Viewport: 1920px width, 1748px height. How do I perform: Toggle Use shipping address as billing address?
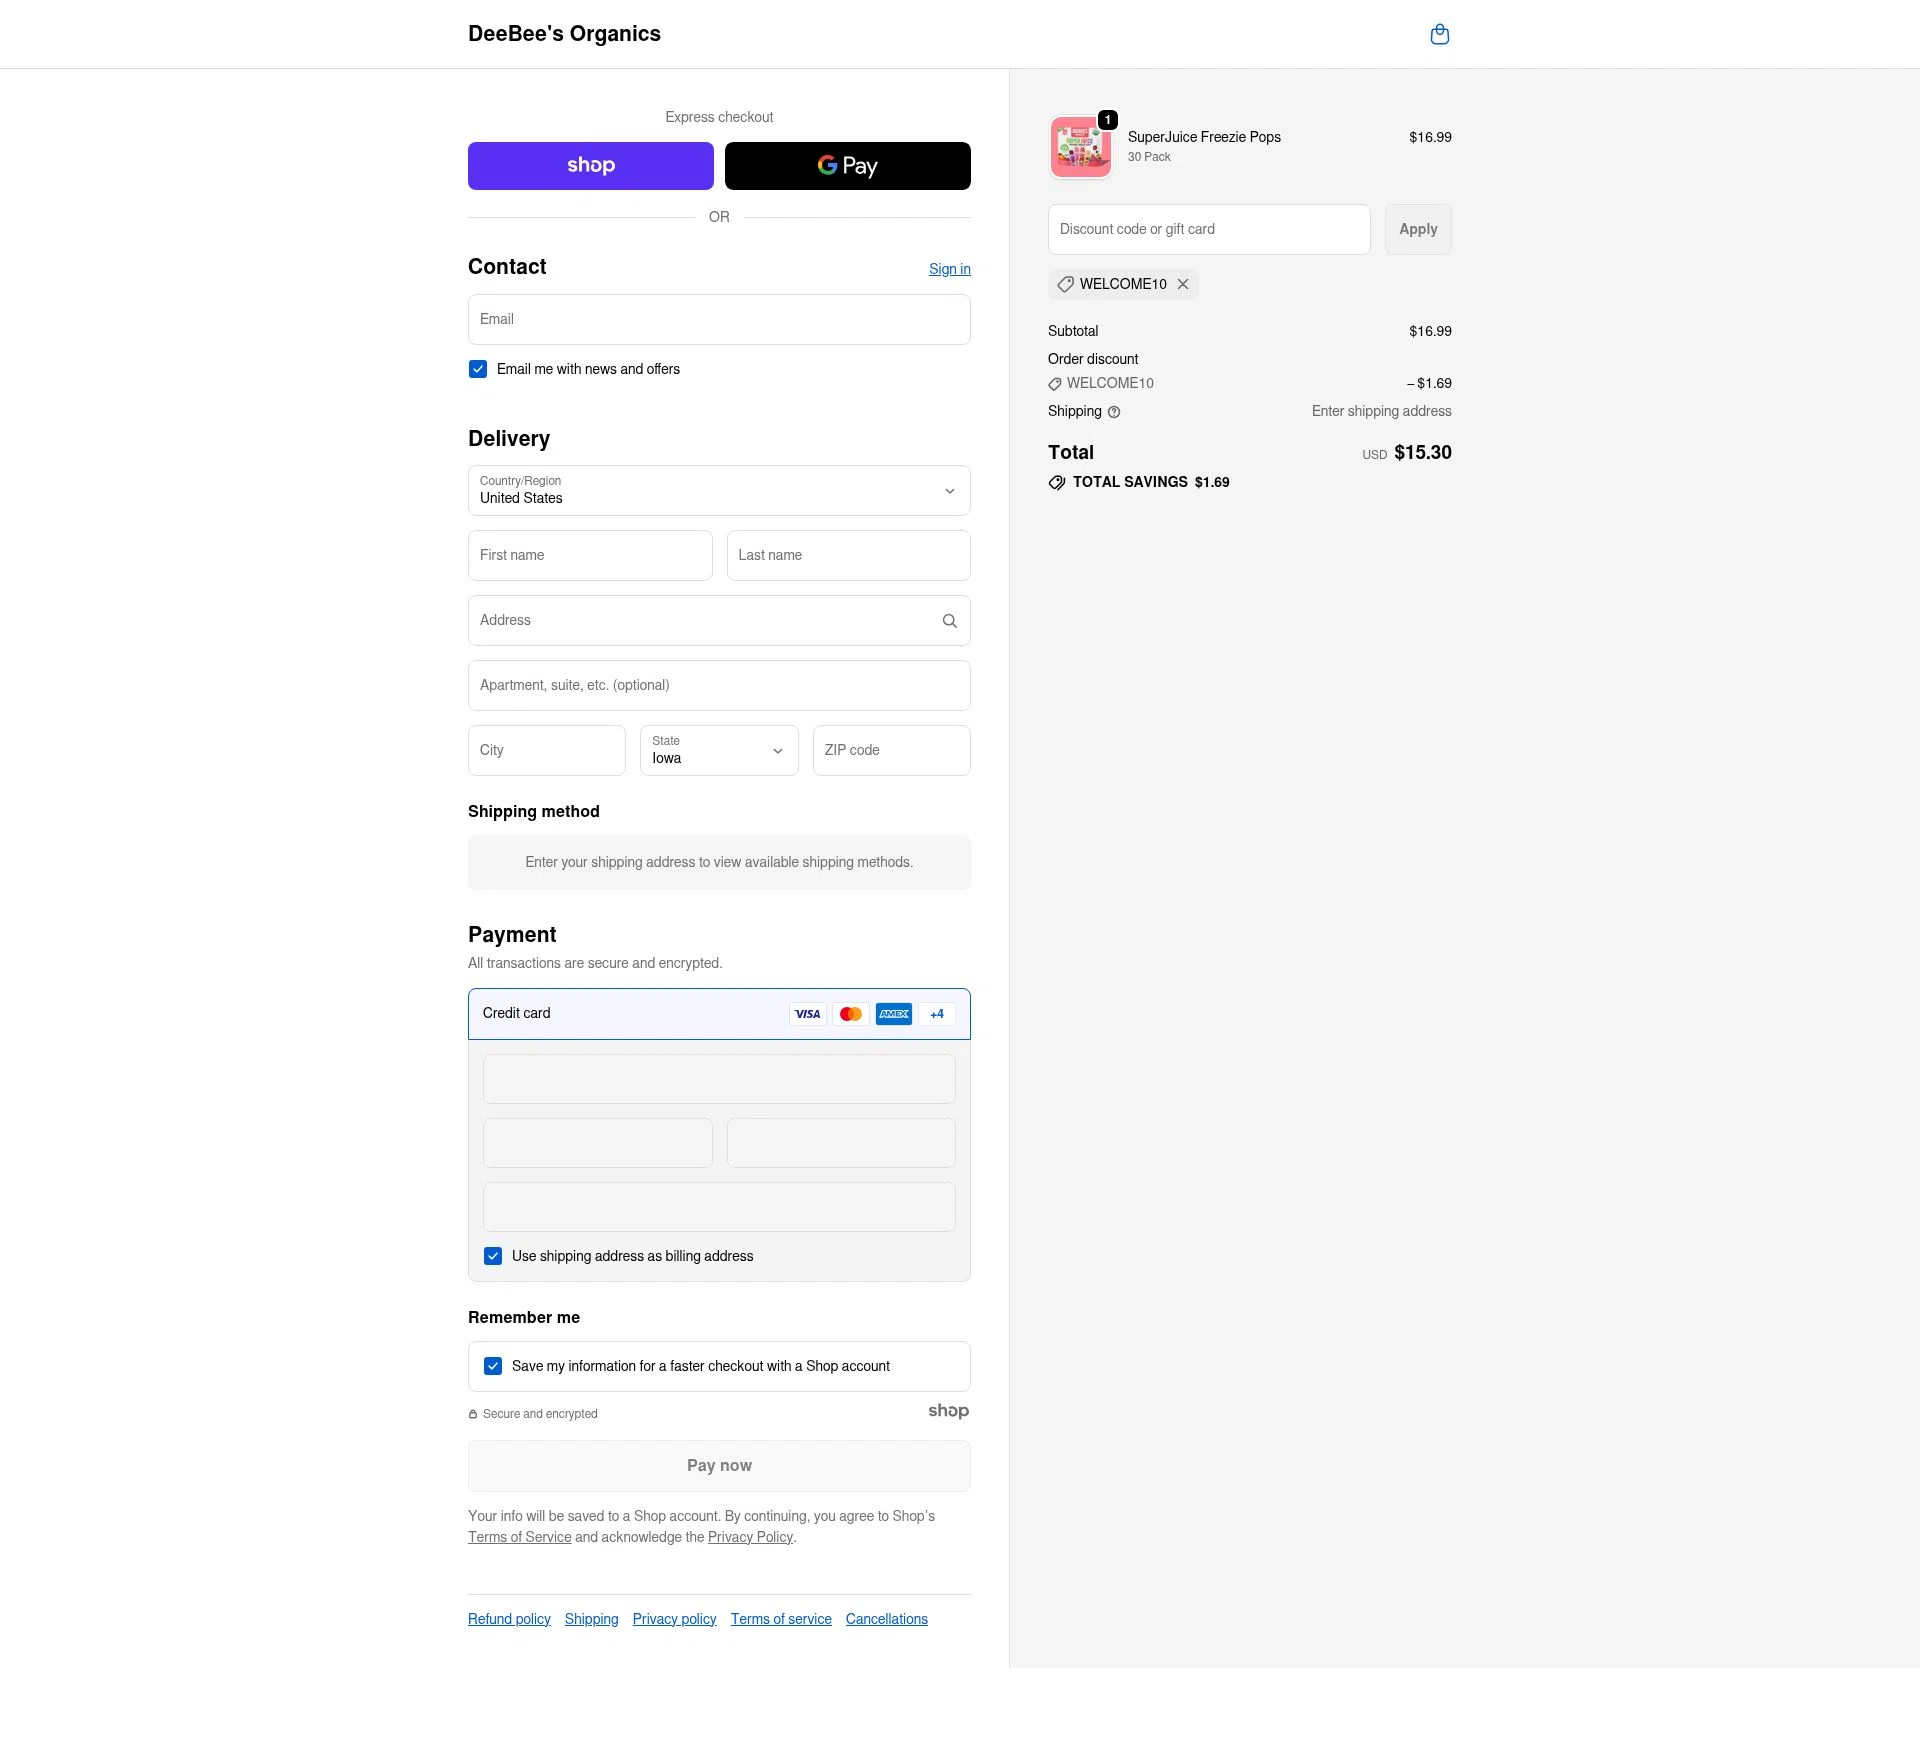[x=493, y=1256]
